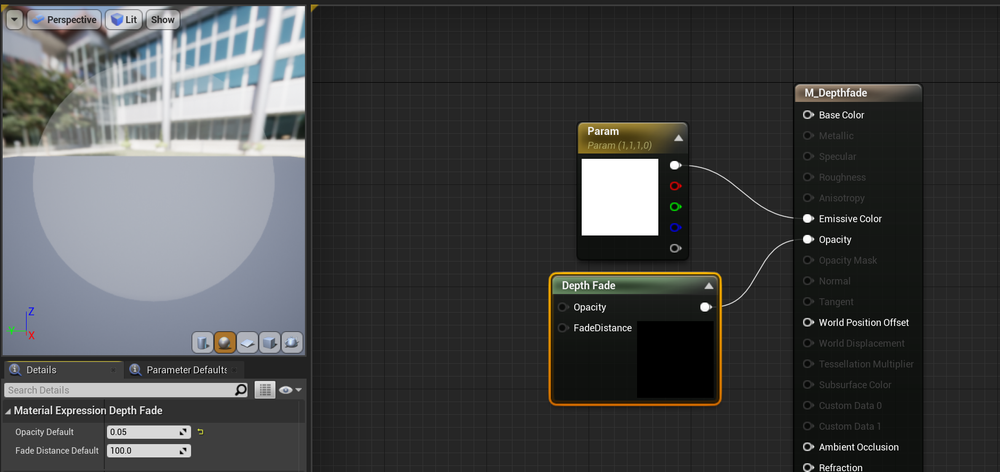Click the Custom Data 0 label
1000x472 pixels.
(850, 406)
